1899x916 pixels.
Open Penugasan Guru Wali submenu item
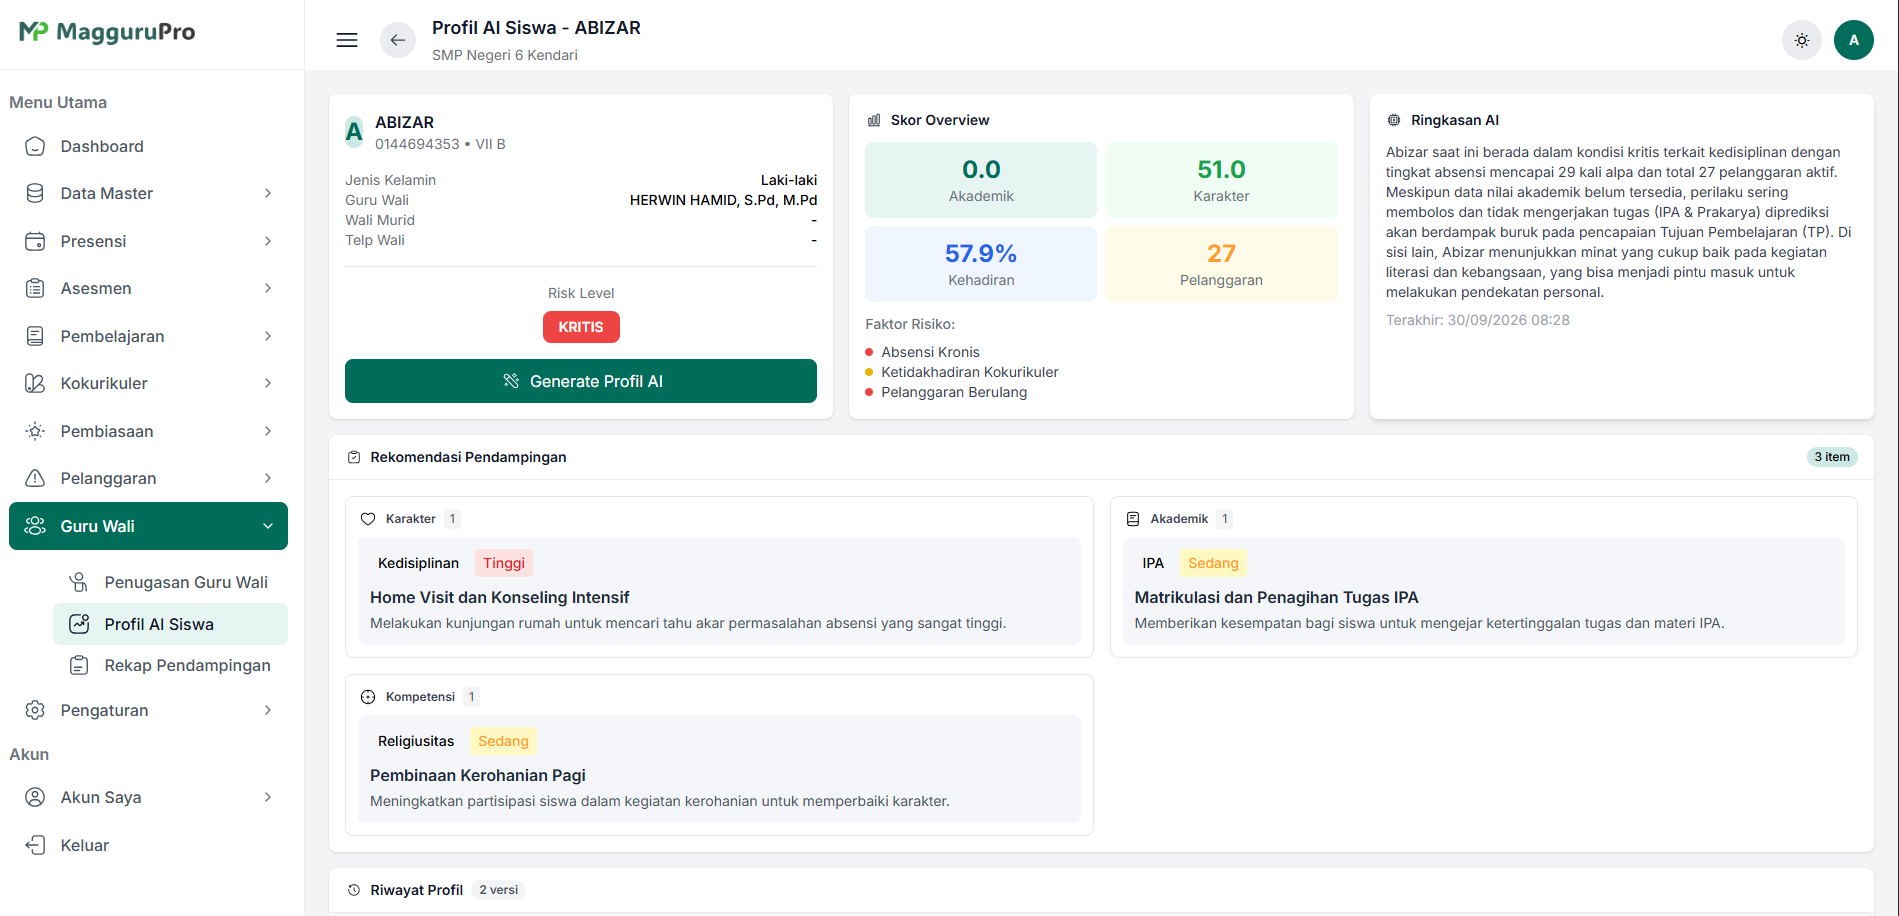coord(170,582)
